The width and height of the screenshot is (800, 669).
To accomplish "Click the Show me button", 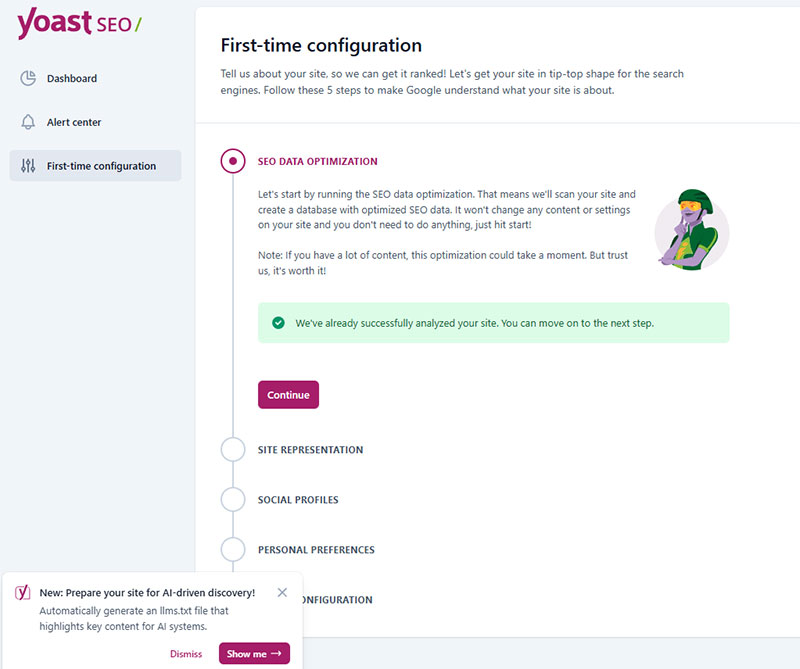I will [254, 653].
